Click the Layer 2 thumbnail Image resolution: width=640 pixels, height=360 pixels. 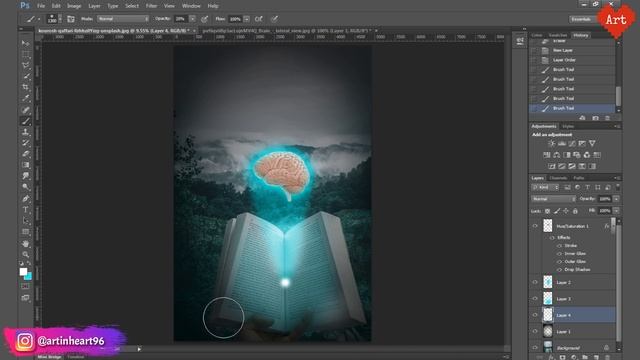(548, 282)
